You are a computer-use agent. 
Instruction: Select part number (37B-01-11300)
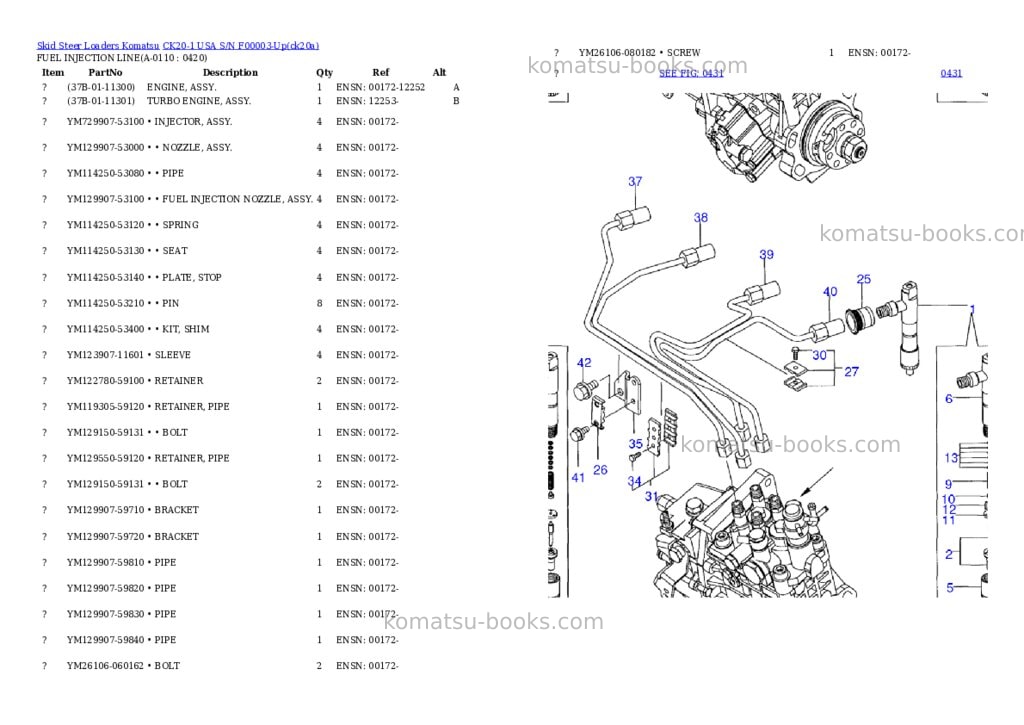pyautogui.click(x=101, y=87)
